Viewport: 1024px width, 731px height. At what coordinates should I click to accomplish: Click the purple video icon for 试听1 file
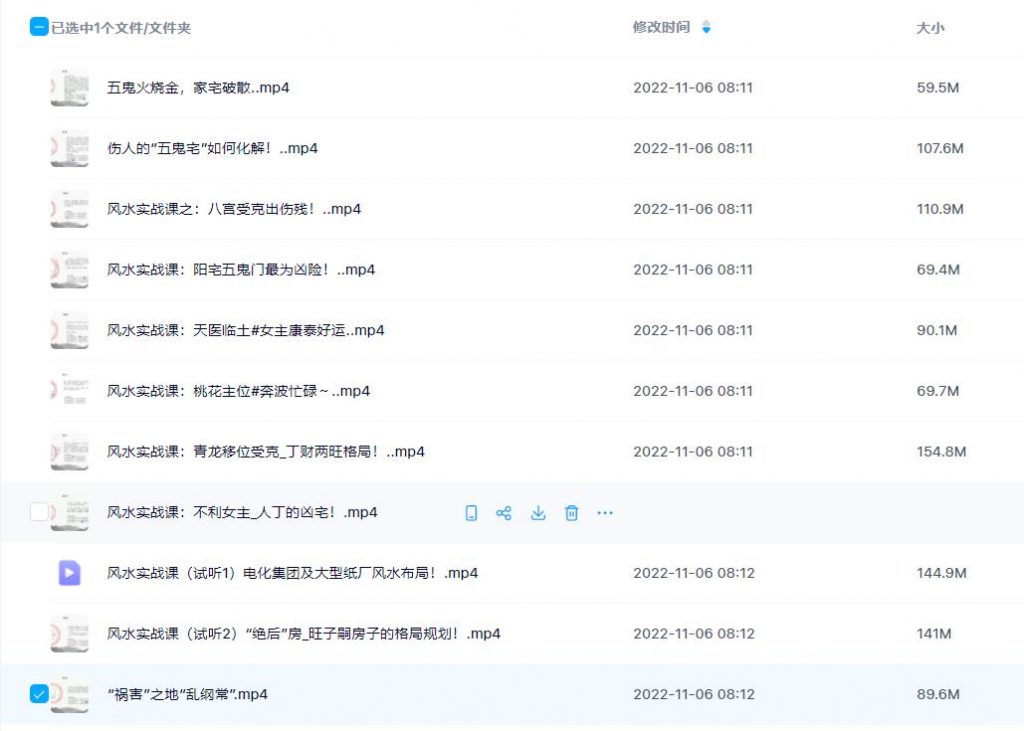(x=69, y=573)
